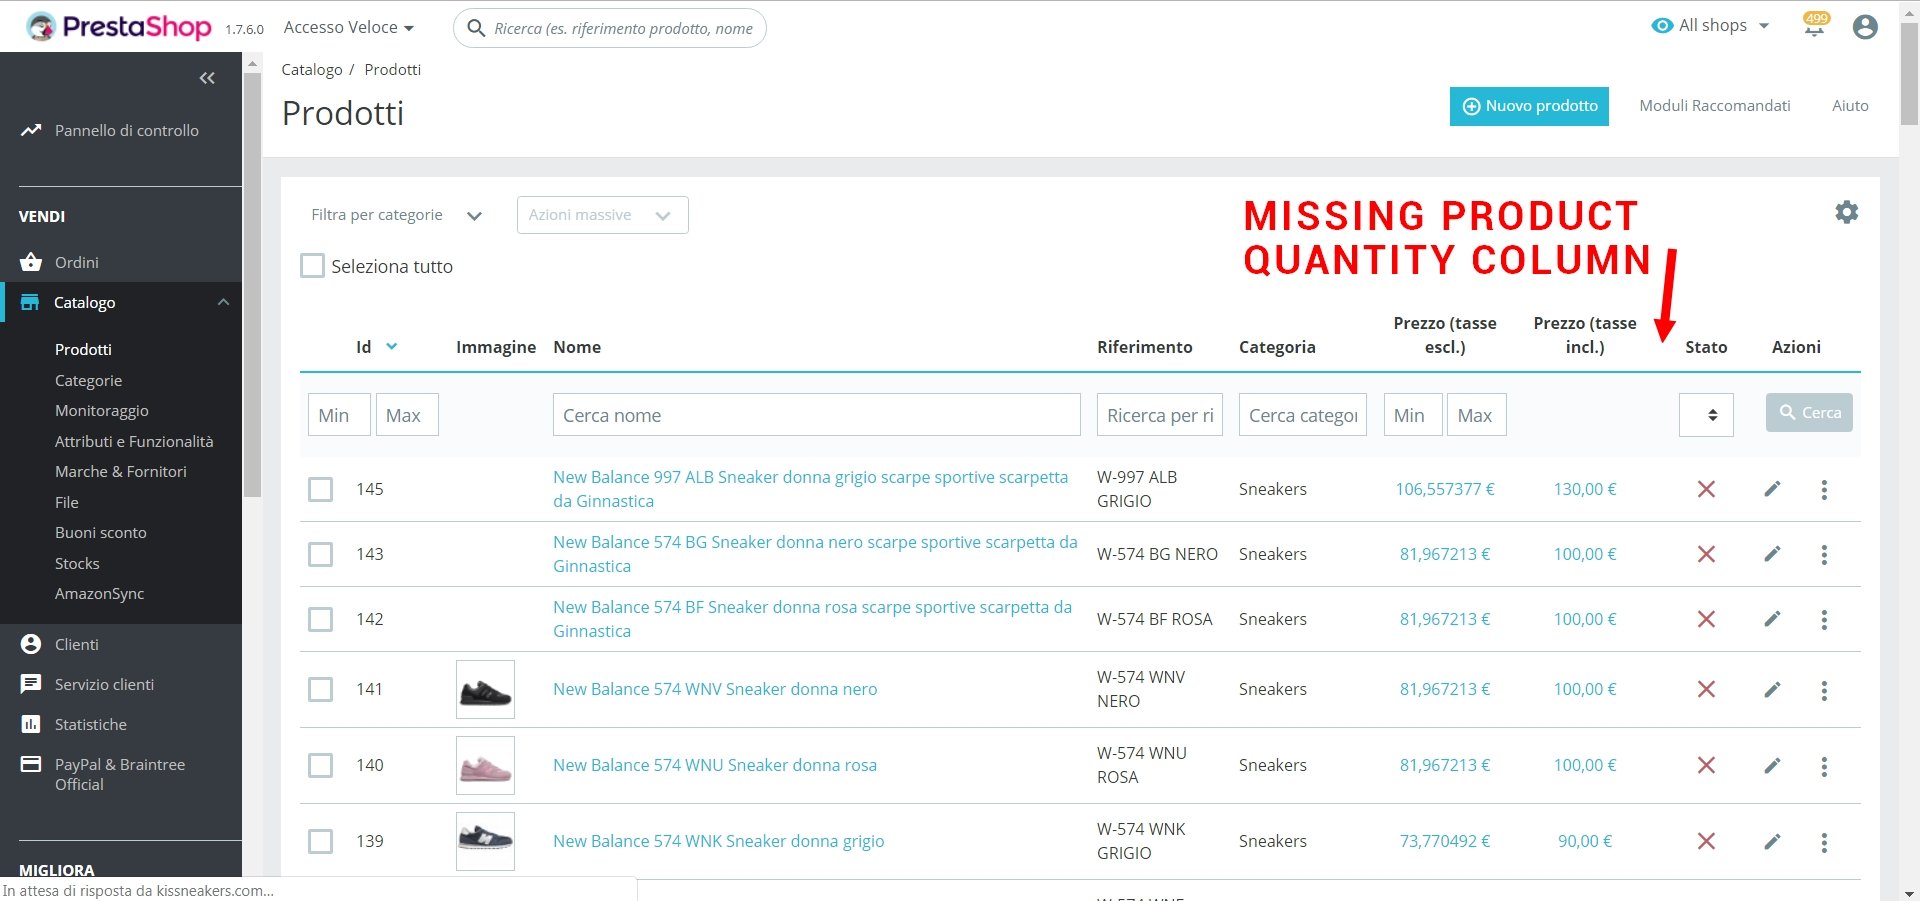Open Buoni sconto in sidebar

pos(101,532)
